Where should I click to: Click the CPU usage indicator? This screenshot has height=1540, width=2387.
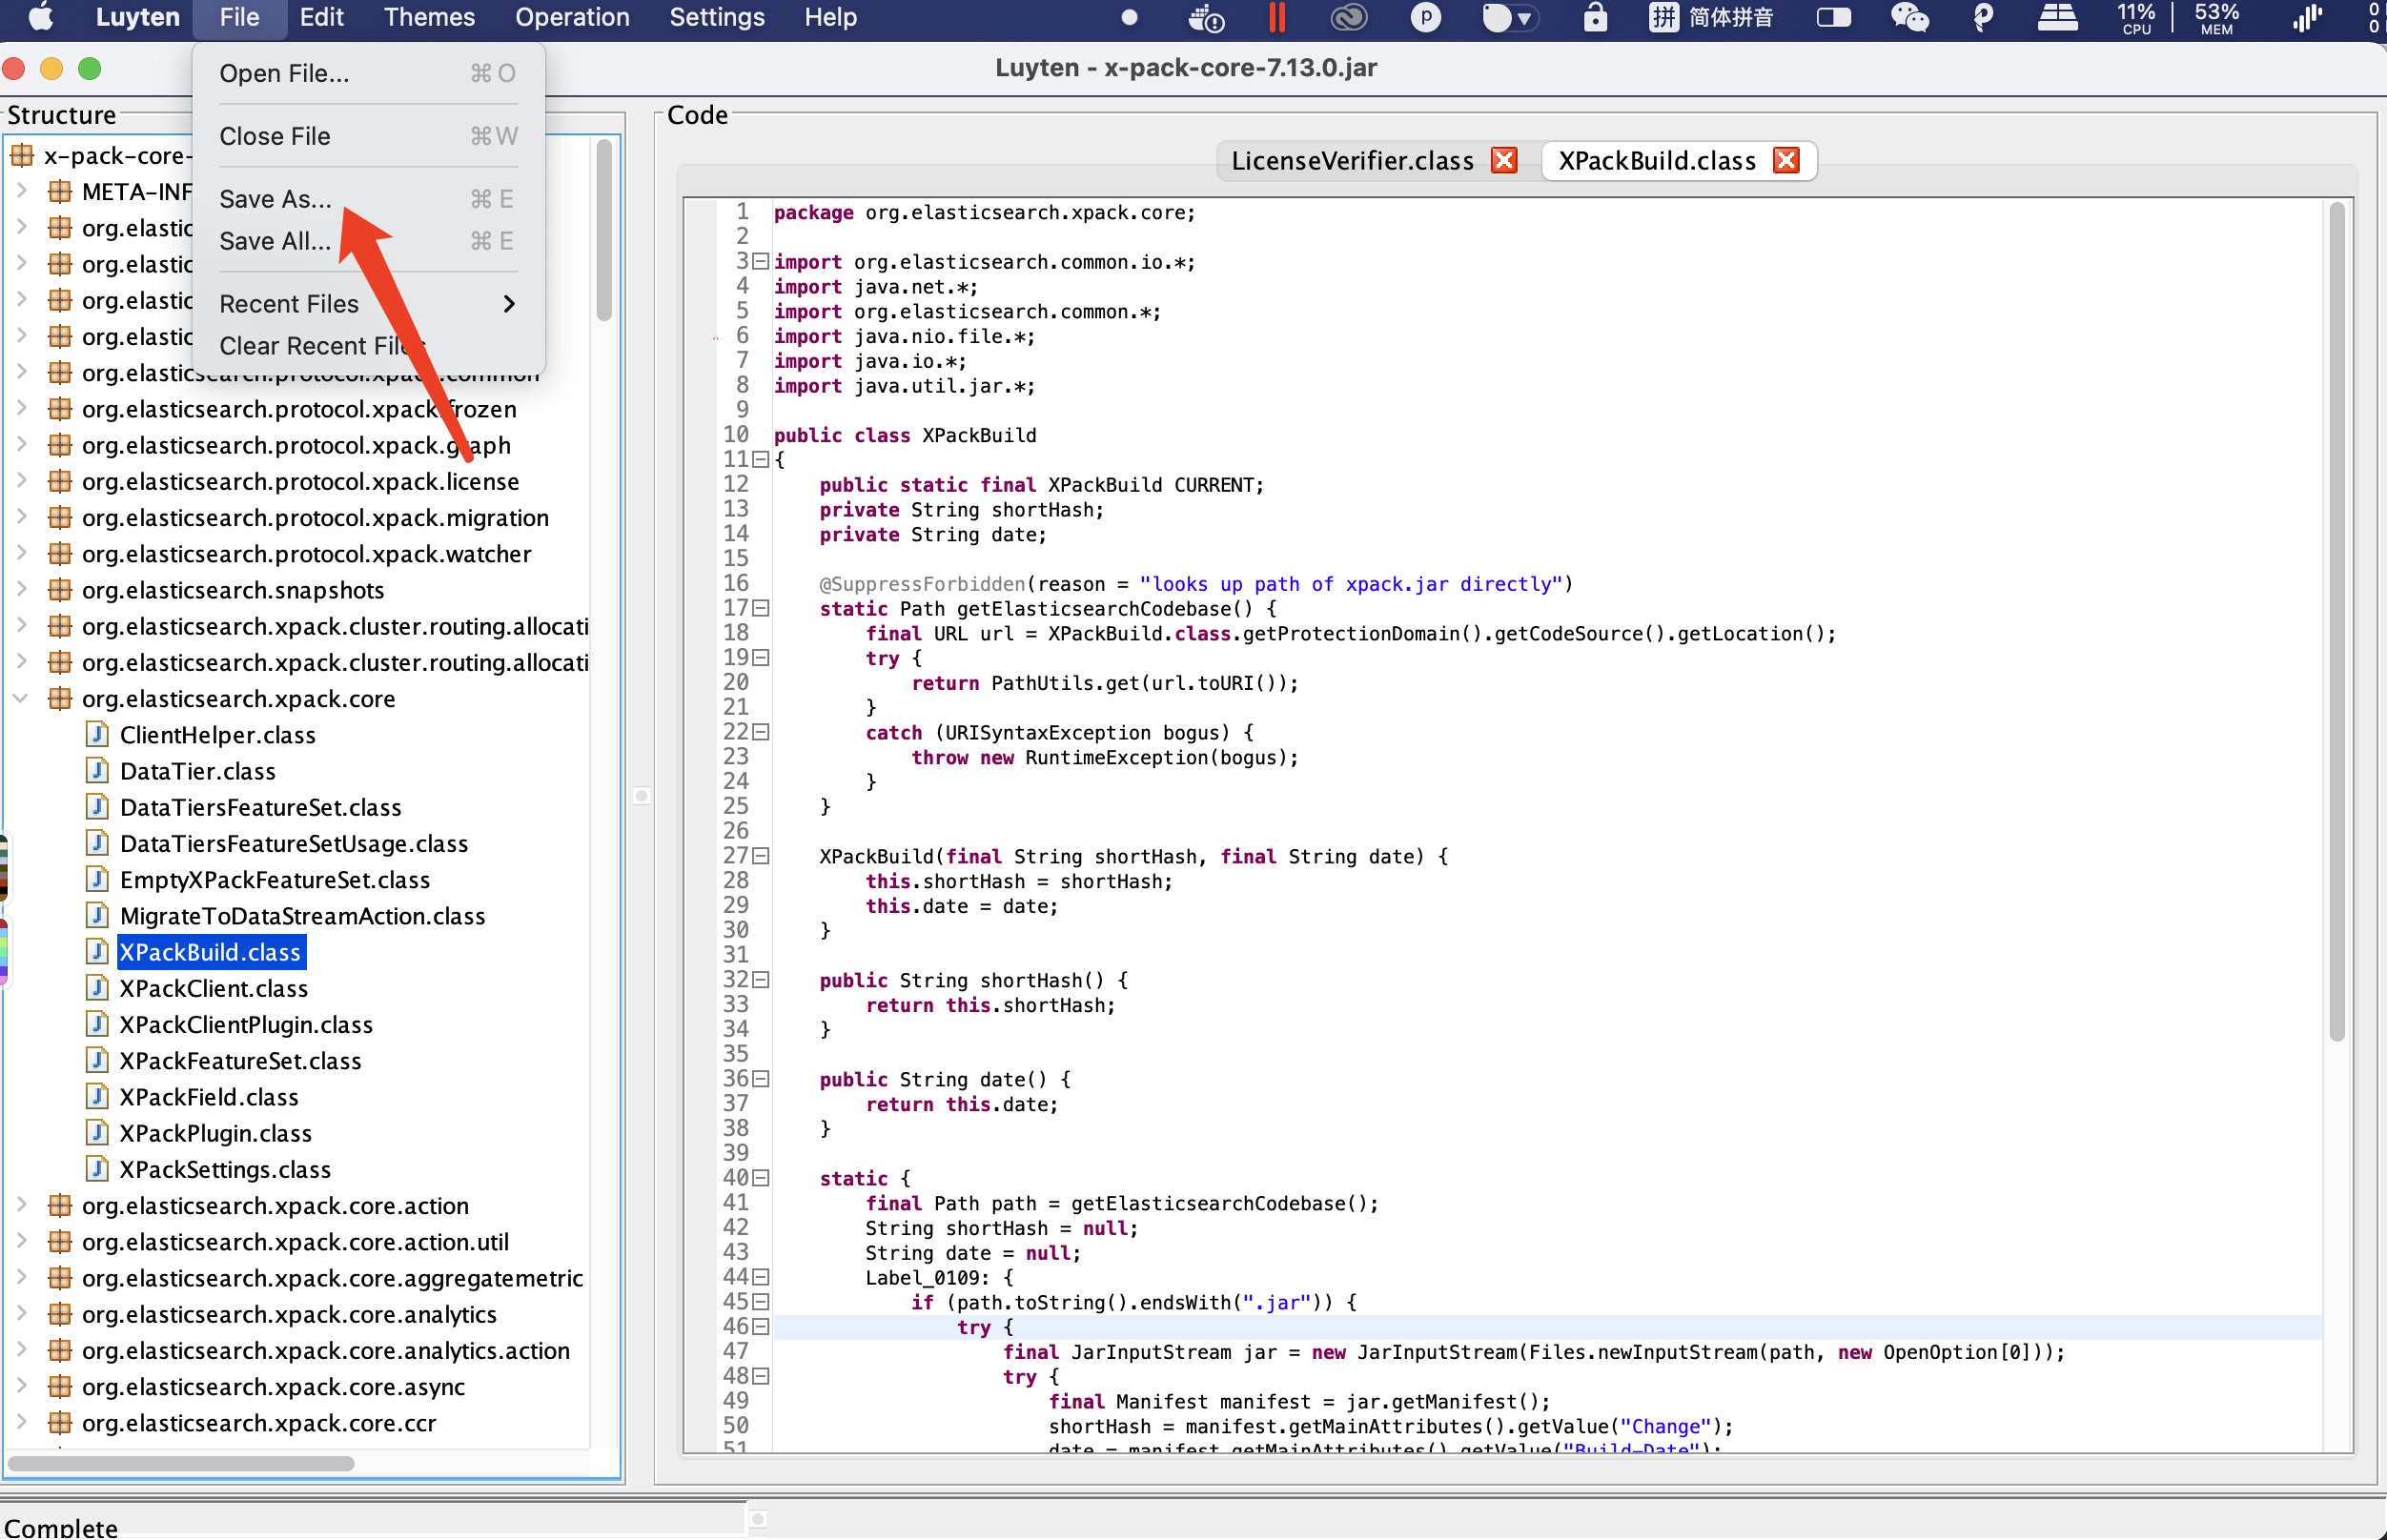[x=2136, y=17]
